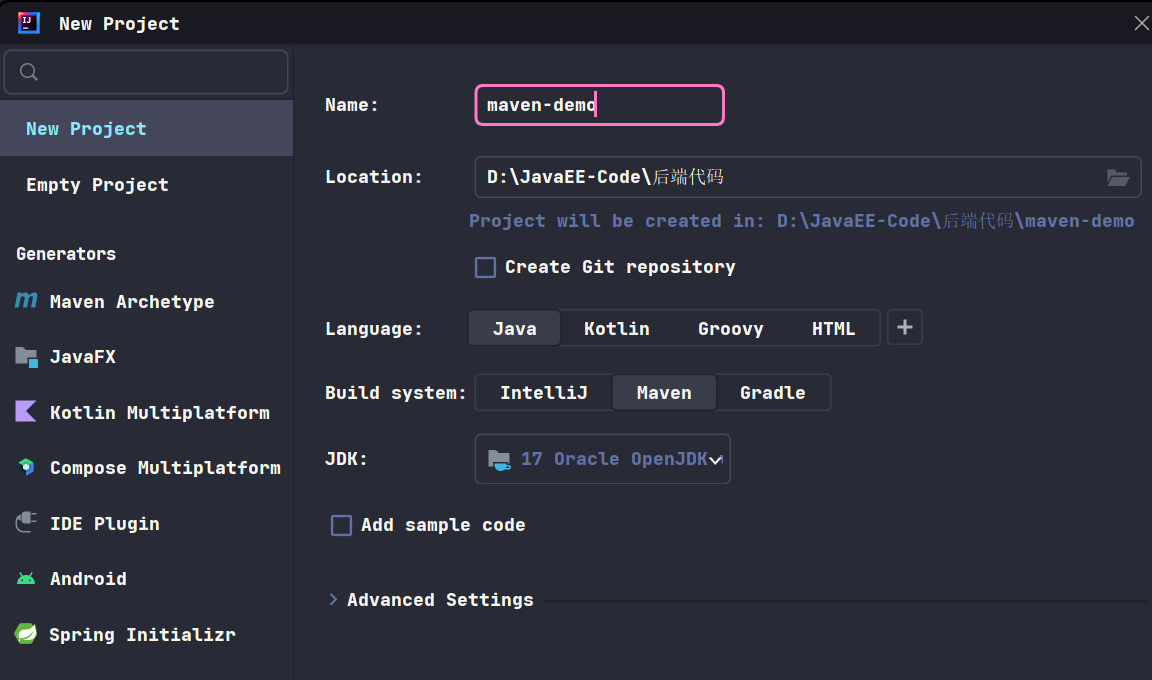
Task: Click the sidebar search field
Action: click(x=146, y=72)
